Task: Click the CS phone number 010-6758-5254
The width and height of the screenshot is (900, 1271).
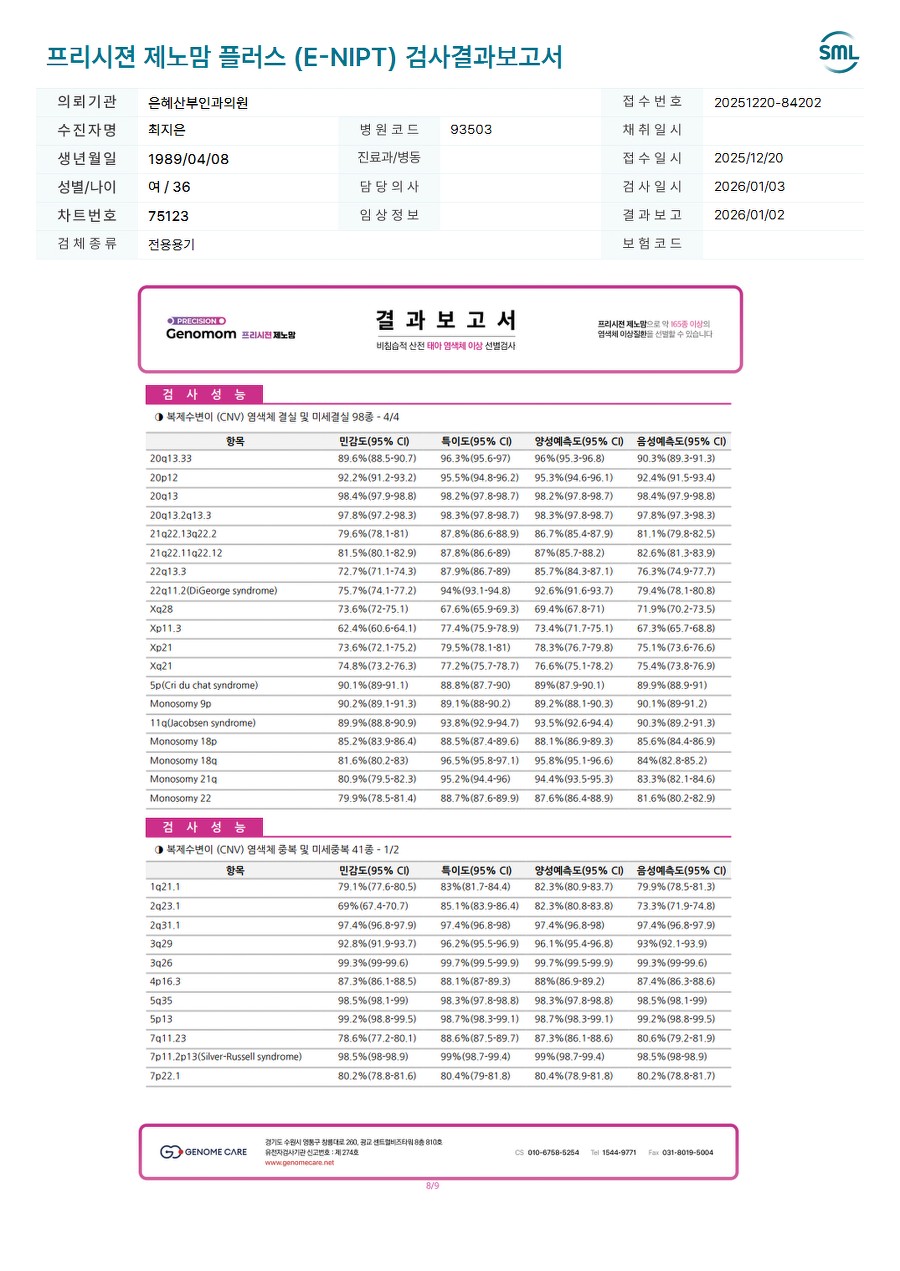Action: click(553, 1152)
